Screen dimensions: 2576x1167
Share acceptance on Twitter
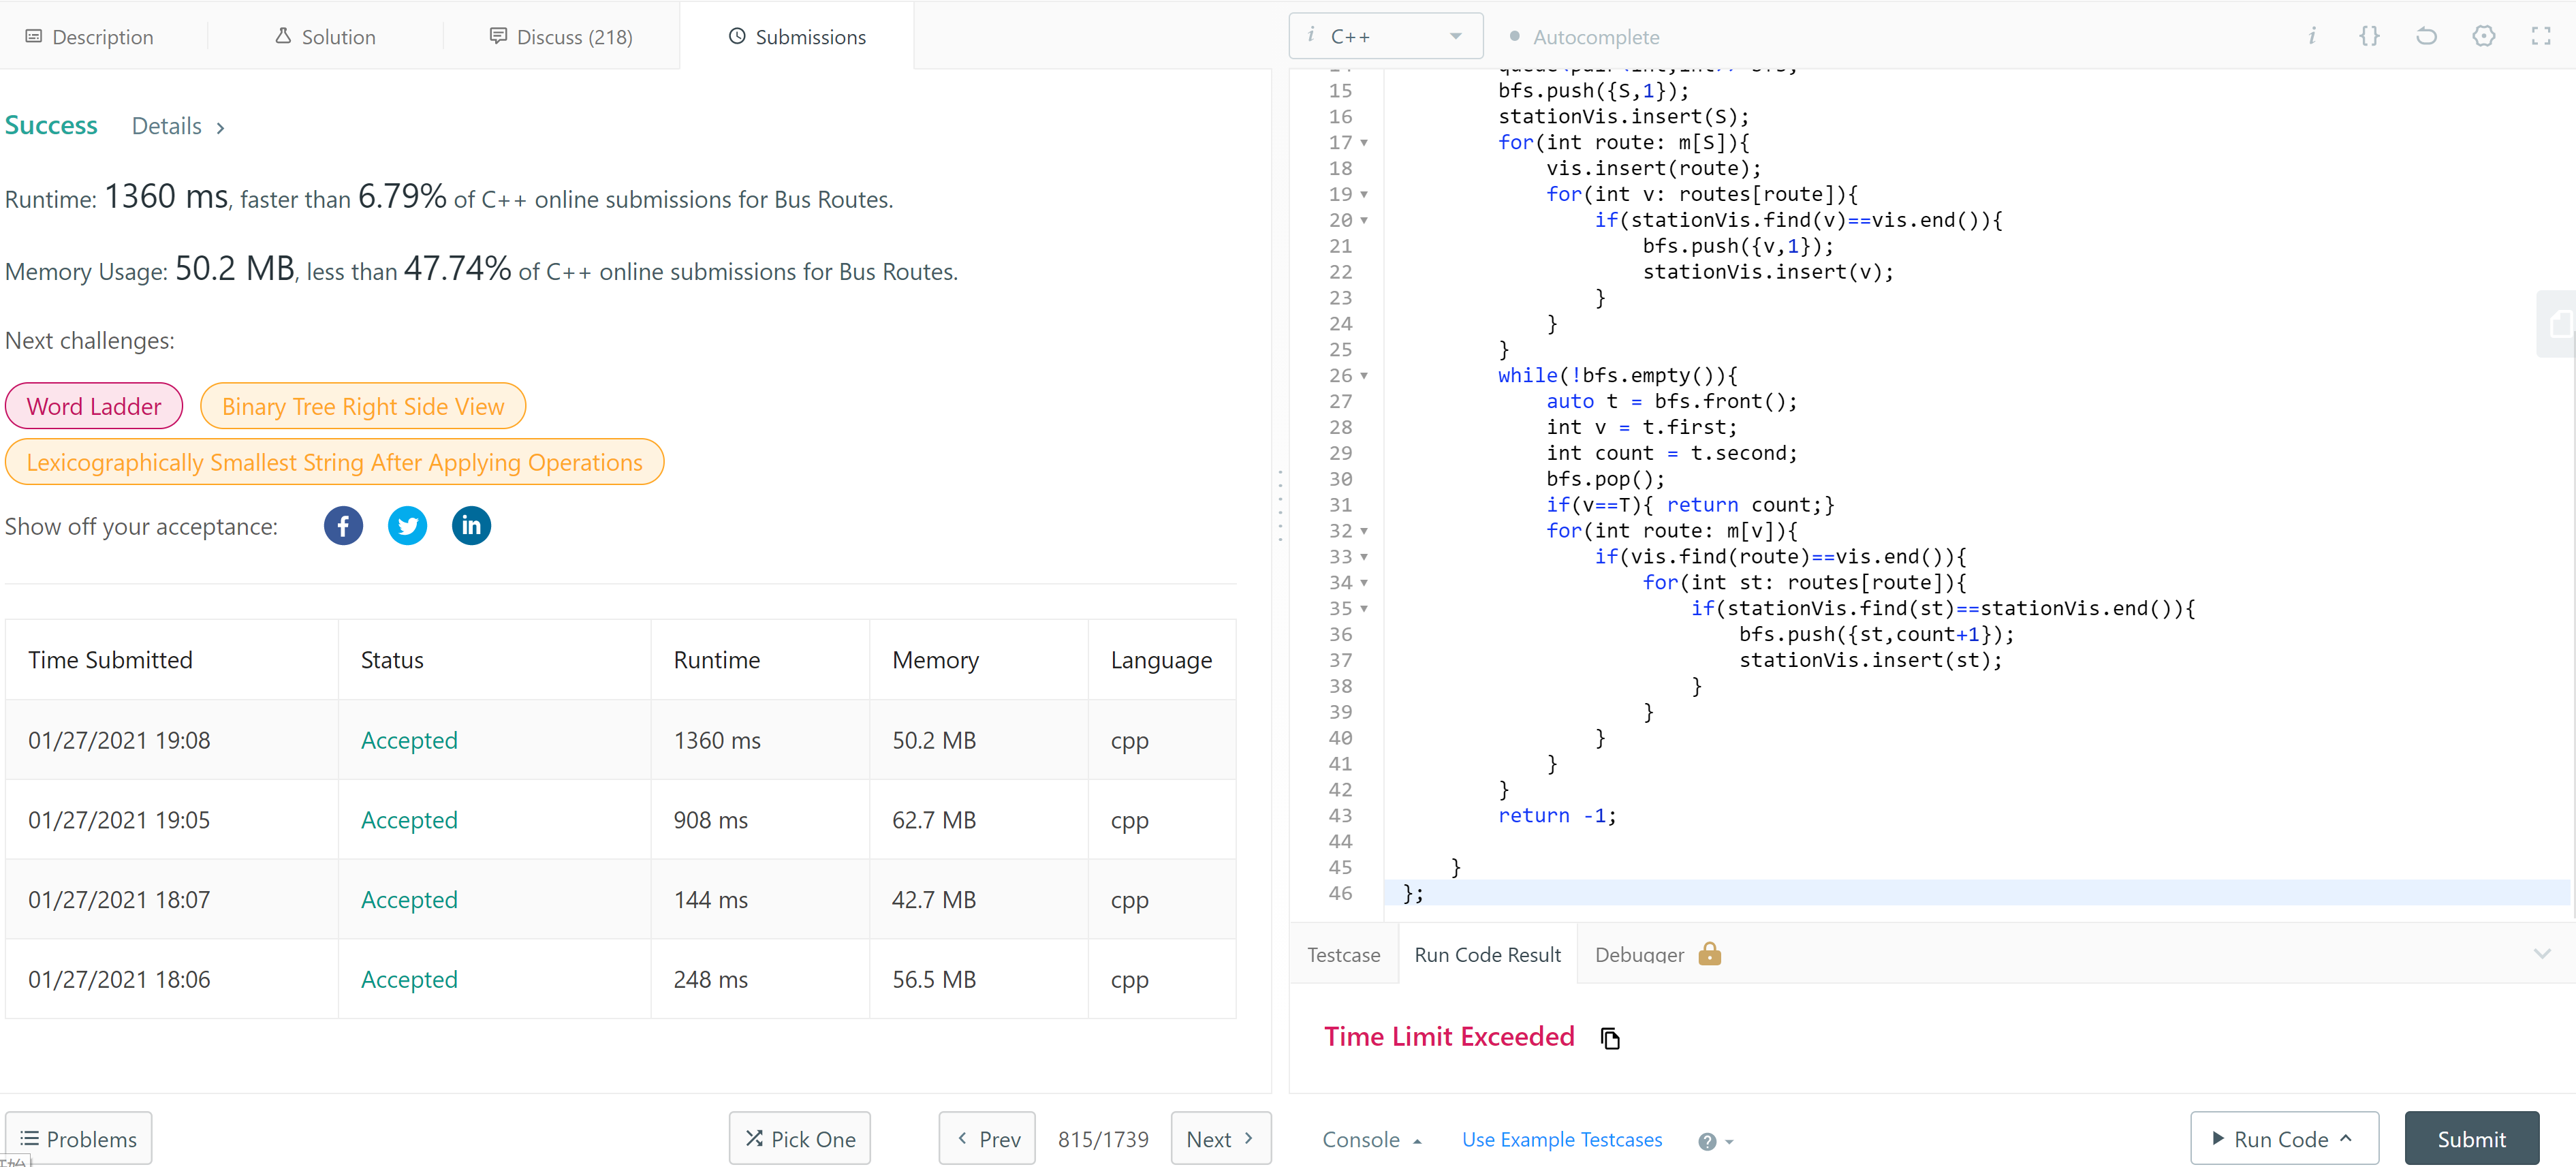click(x=407, y=526)
